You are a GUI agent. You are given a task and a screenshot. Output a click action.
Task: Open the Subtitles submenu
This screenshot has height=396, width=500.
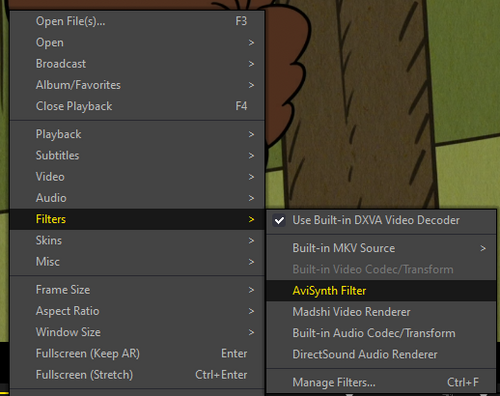click(137, 156)
